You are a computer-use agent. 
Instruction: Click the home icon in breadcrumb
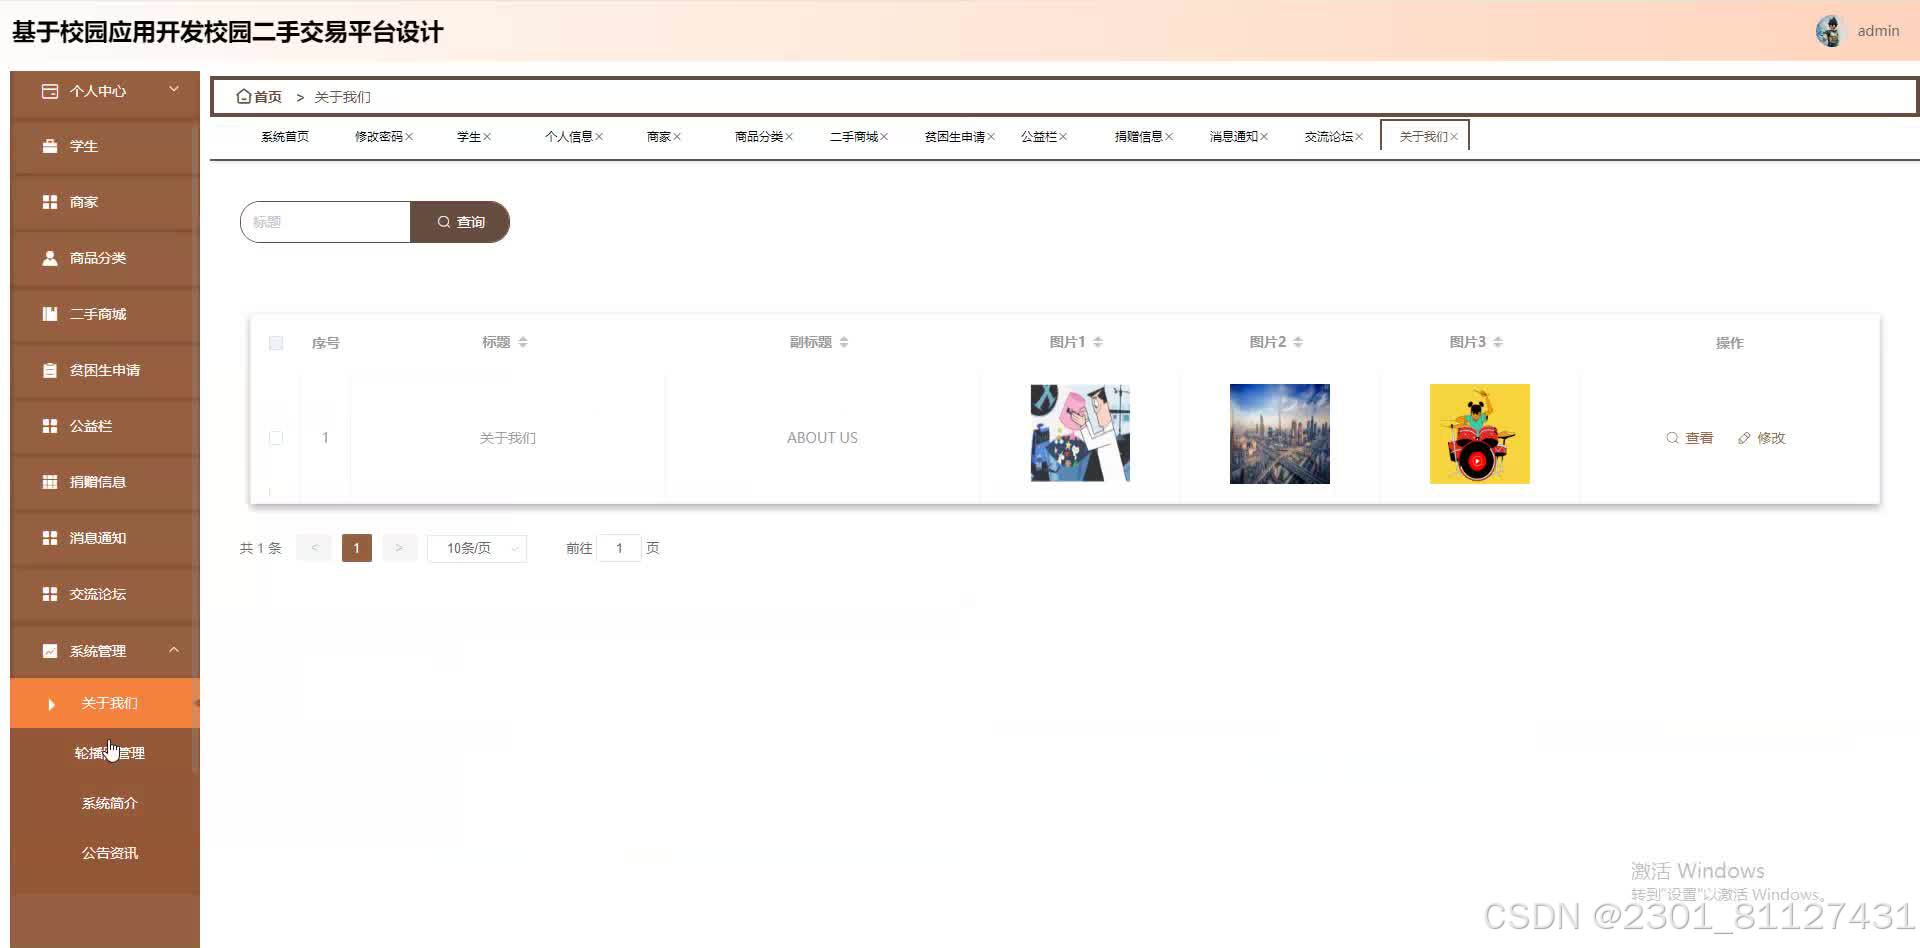(x=243, y=96)
